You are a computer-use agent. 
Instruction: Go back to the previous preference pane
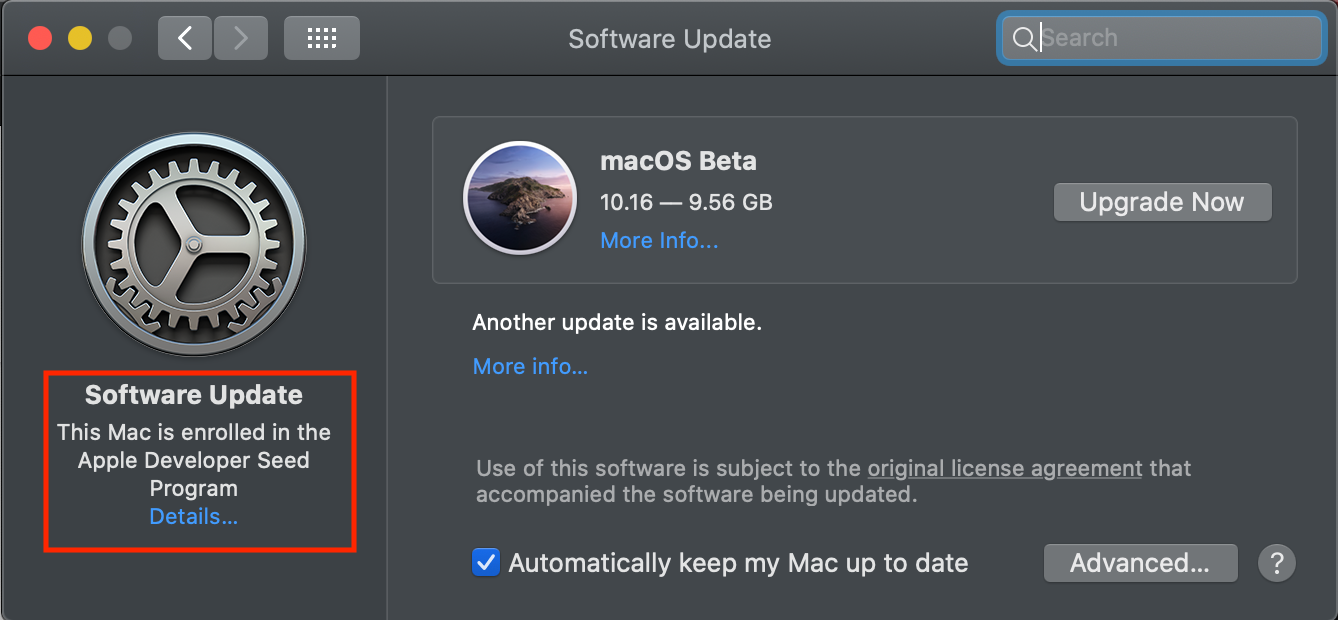(x=184, y=39)
